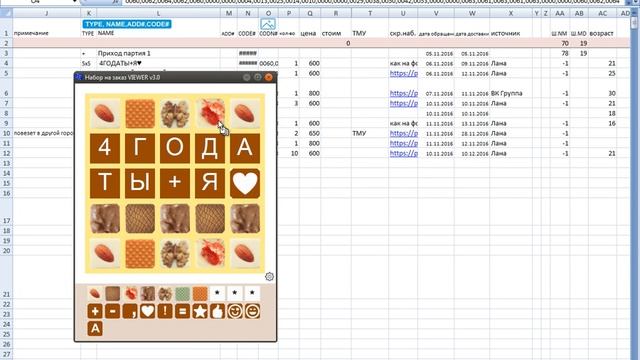
Task: Pick the red berries thumbnail in the palette strip
Action: coord(130,293)
